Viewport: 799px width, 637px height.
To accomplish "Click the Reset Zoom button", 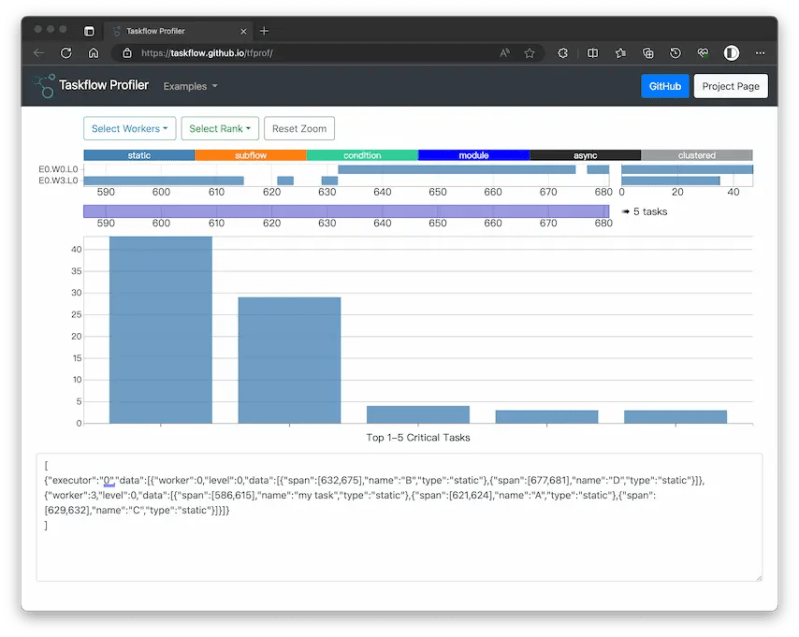I will click(299, 128).
